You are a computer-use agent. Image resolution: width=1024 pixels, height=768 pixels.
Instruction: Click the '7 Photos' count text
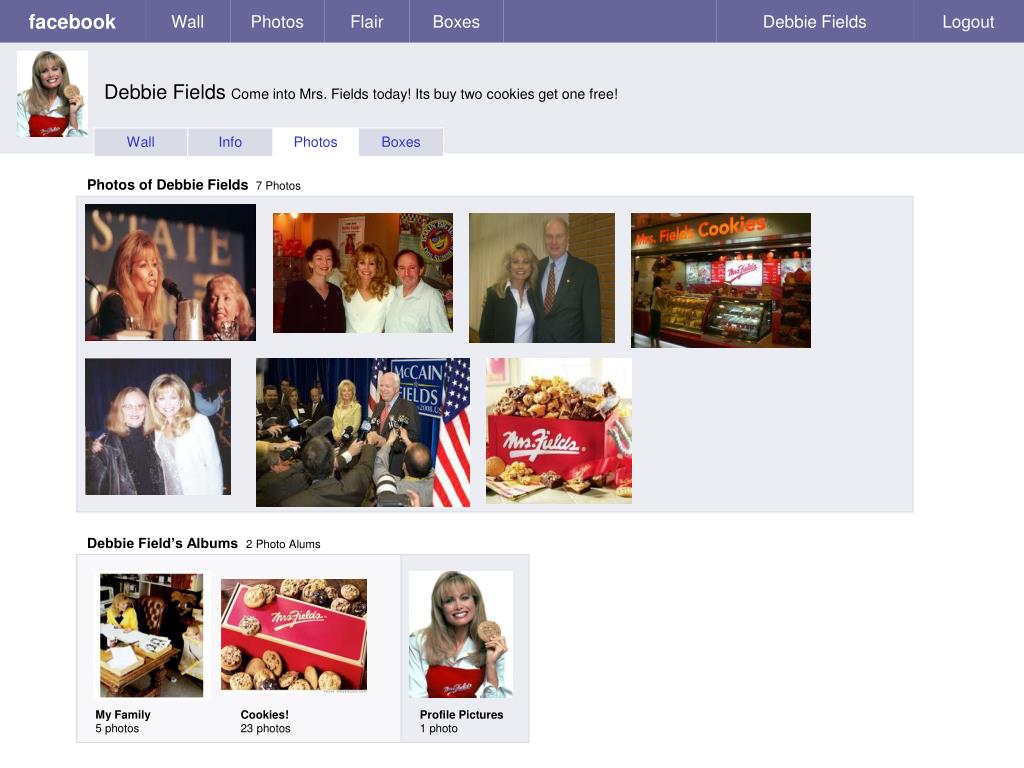tap(278, 185)
